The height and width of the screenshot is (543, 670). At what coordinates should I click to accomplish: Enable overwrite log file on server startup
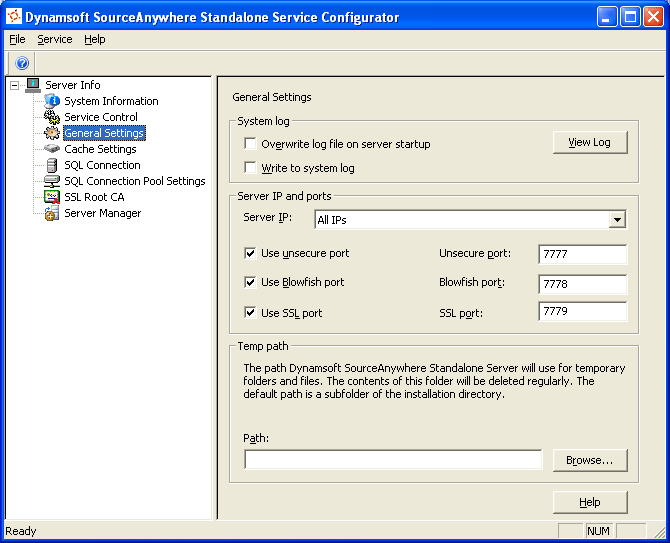tap(251, 144)
